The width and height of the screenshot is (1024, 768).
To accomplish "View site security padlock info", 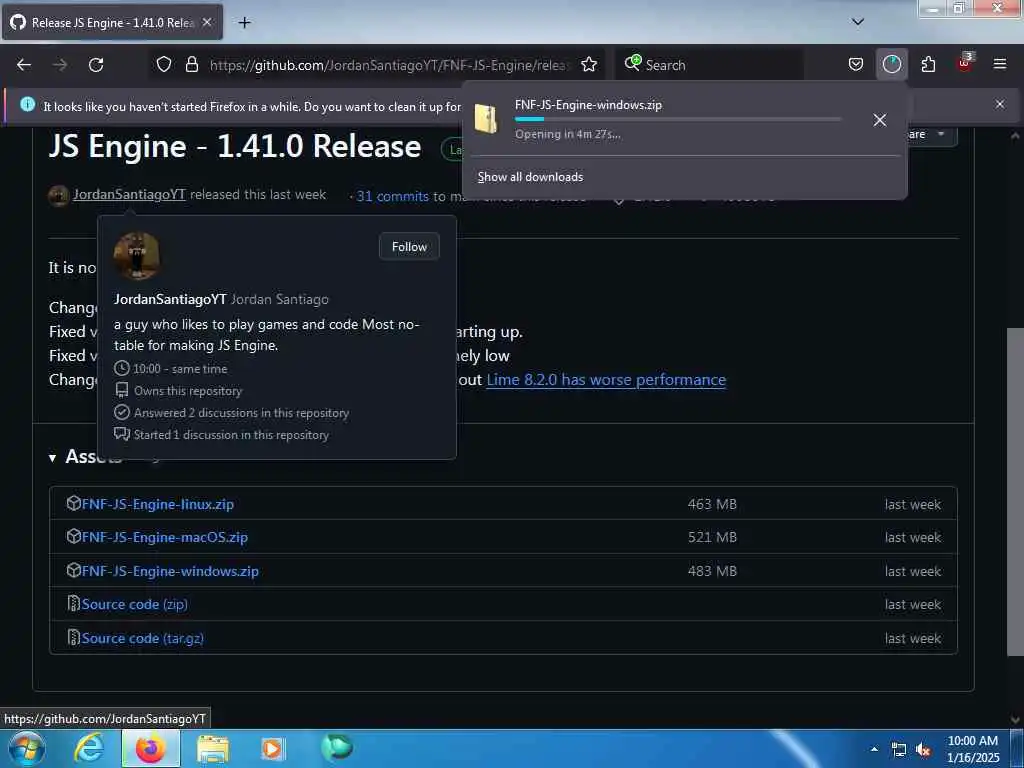I will 191,64.
